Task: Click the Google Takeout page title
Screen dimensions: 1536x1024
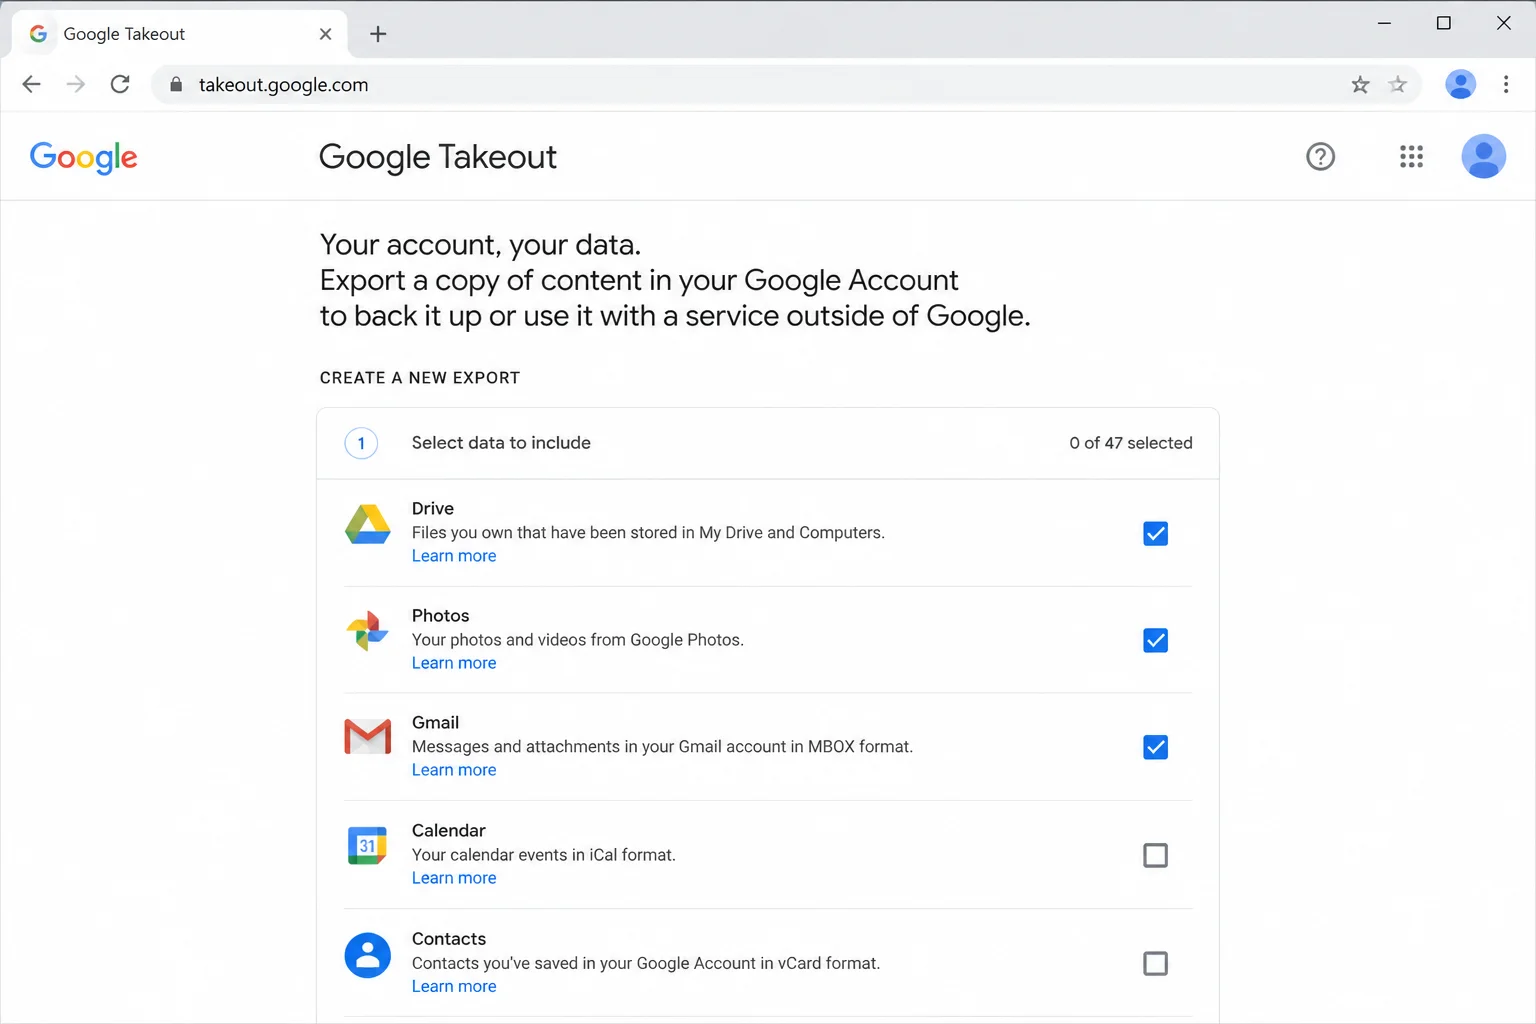Action: pos(437,157)
